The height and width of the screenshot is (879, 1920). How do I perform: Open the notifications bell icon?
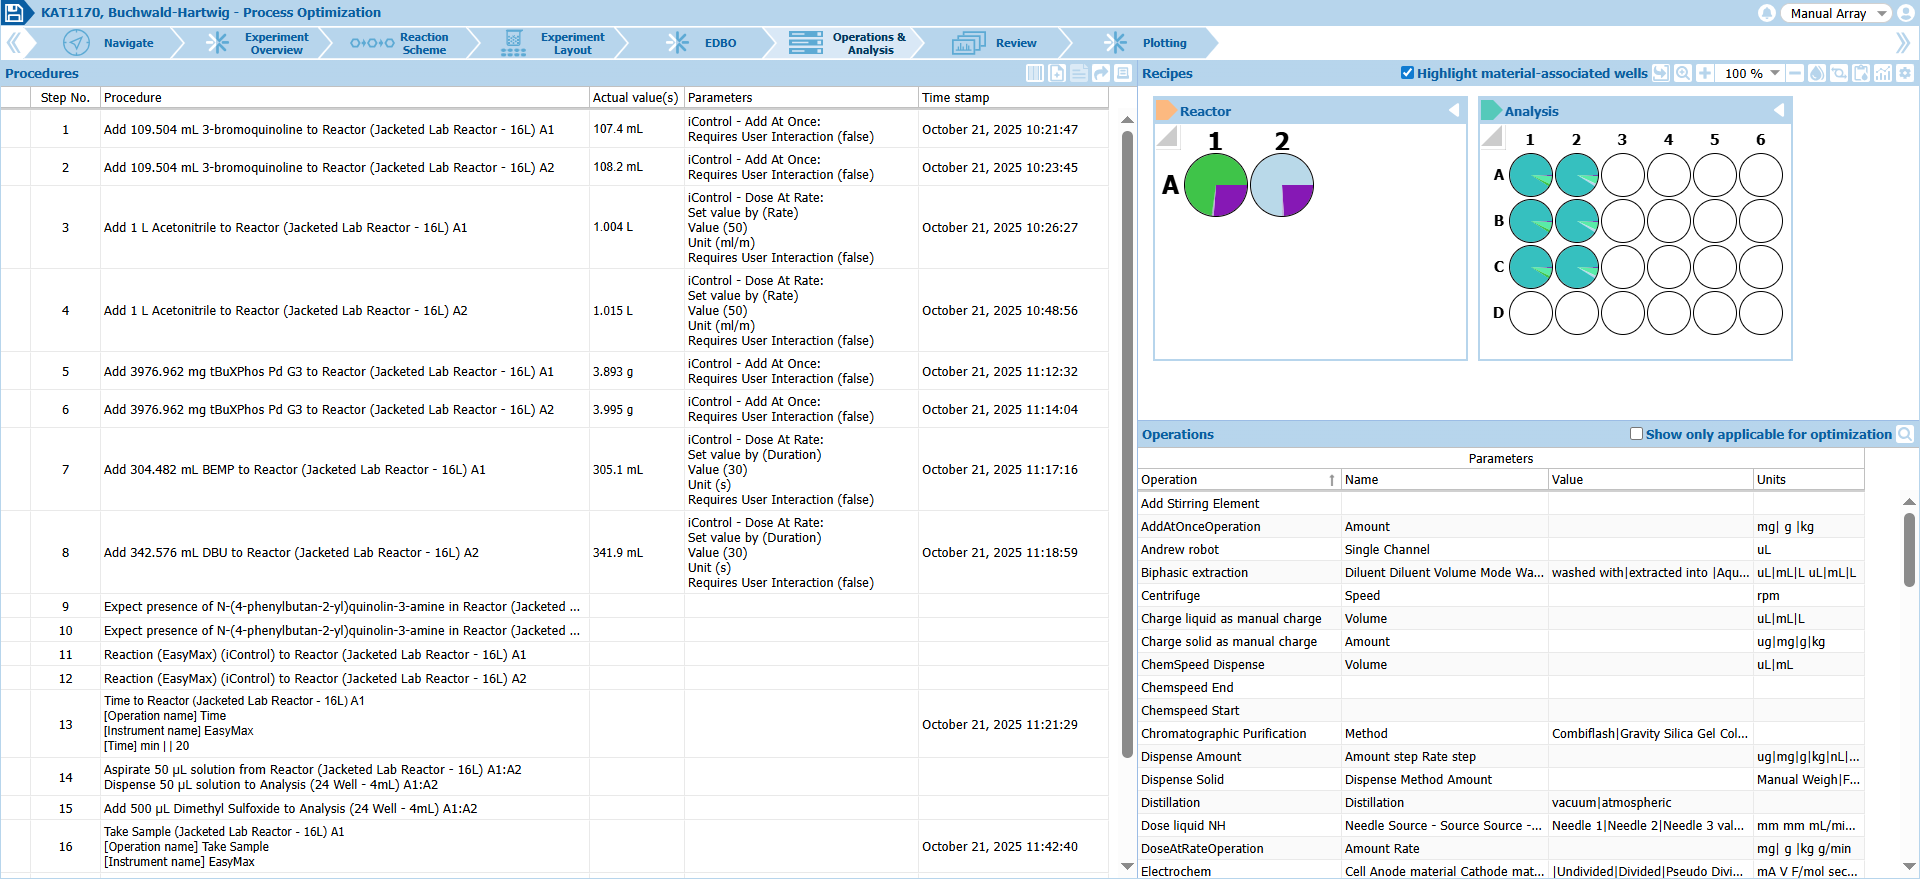[x=1767, y=13]
